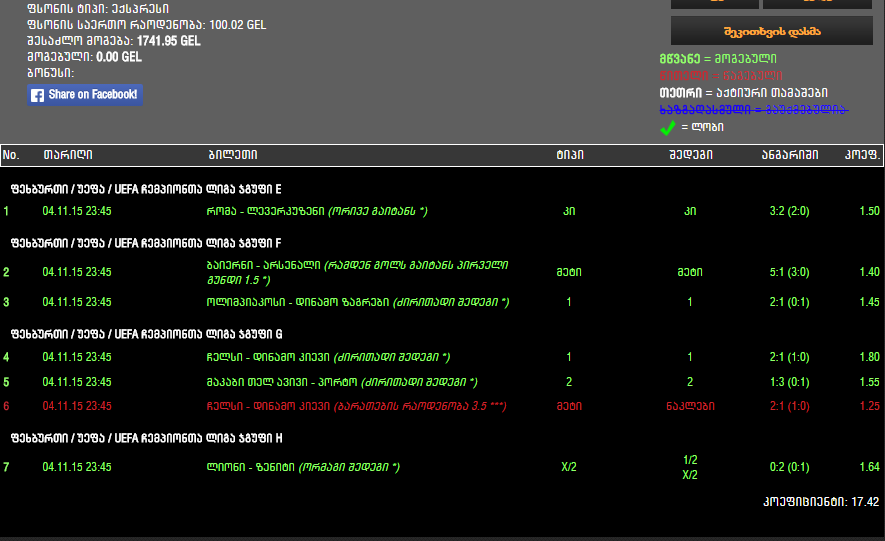Click the row 1 date '04.11.15 23:45'
Image resolution: width=885 pixels, height=541 pixels.
[x=77, y=211]
